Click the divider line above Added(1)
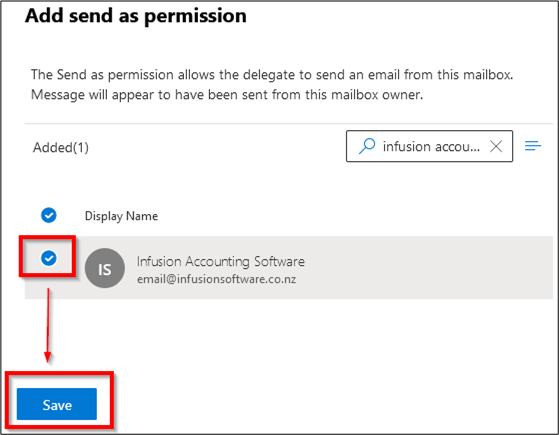 tap(289, 124)
